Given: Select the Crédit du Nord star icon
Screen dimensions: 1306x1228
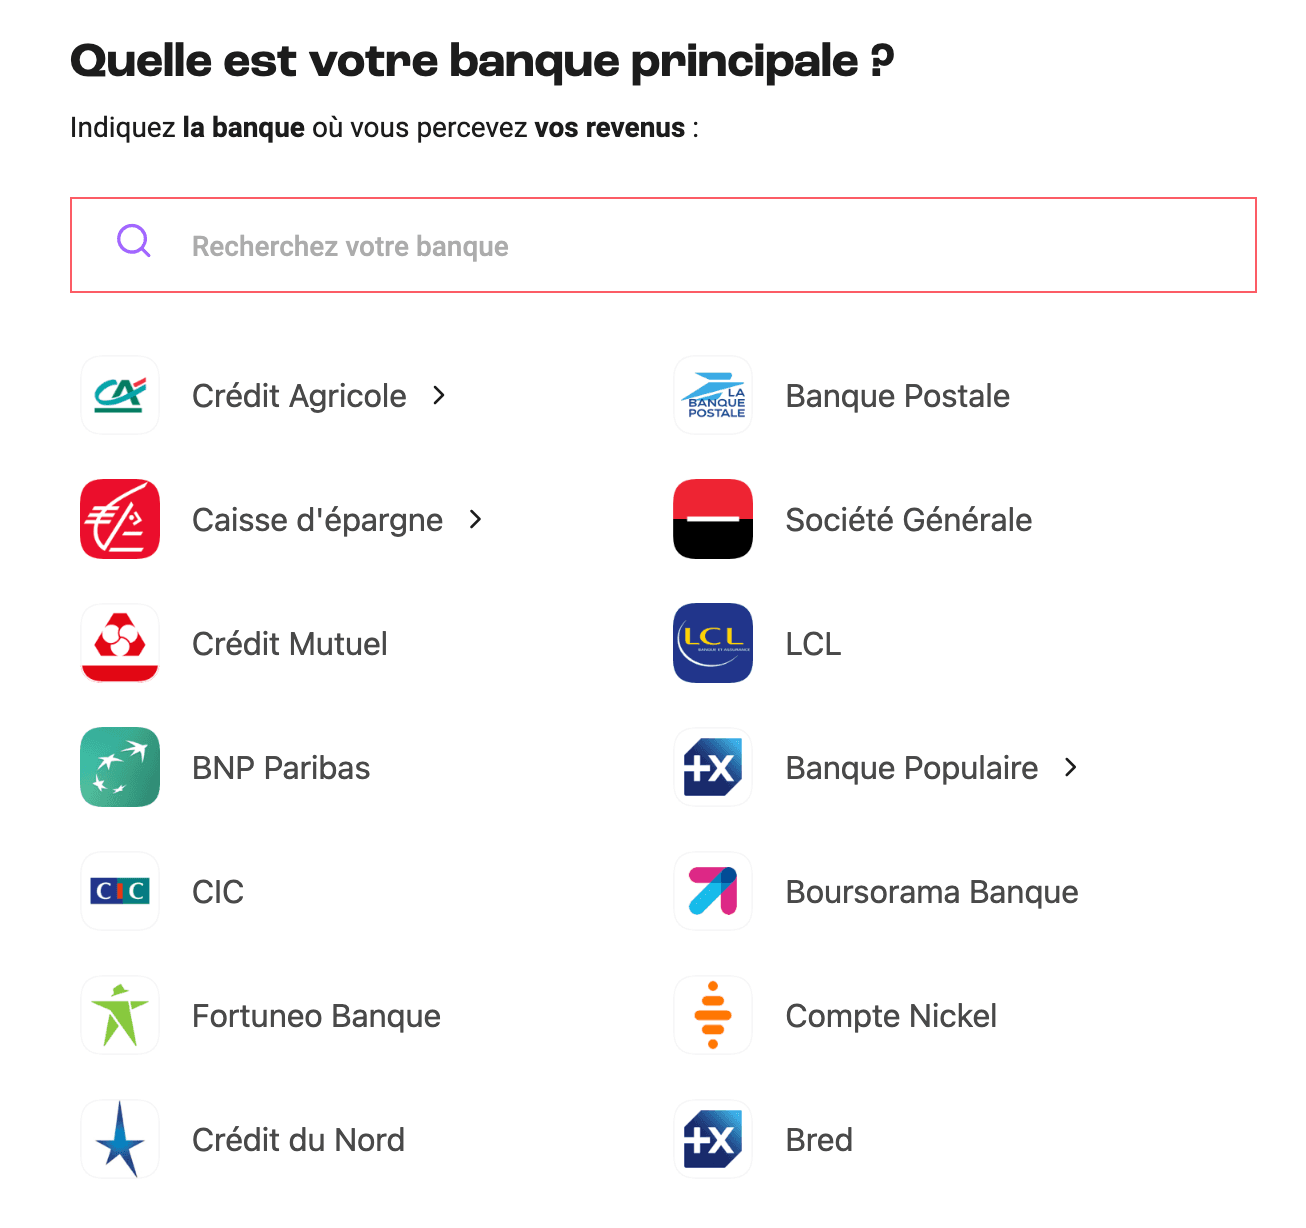Looking at the screenshot, I should [x=119, y=1139].
